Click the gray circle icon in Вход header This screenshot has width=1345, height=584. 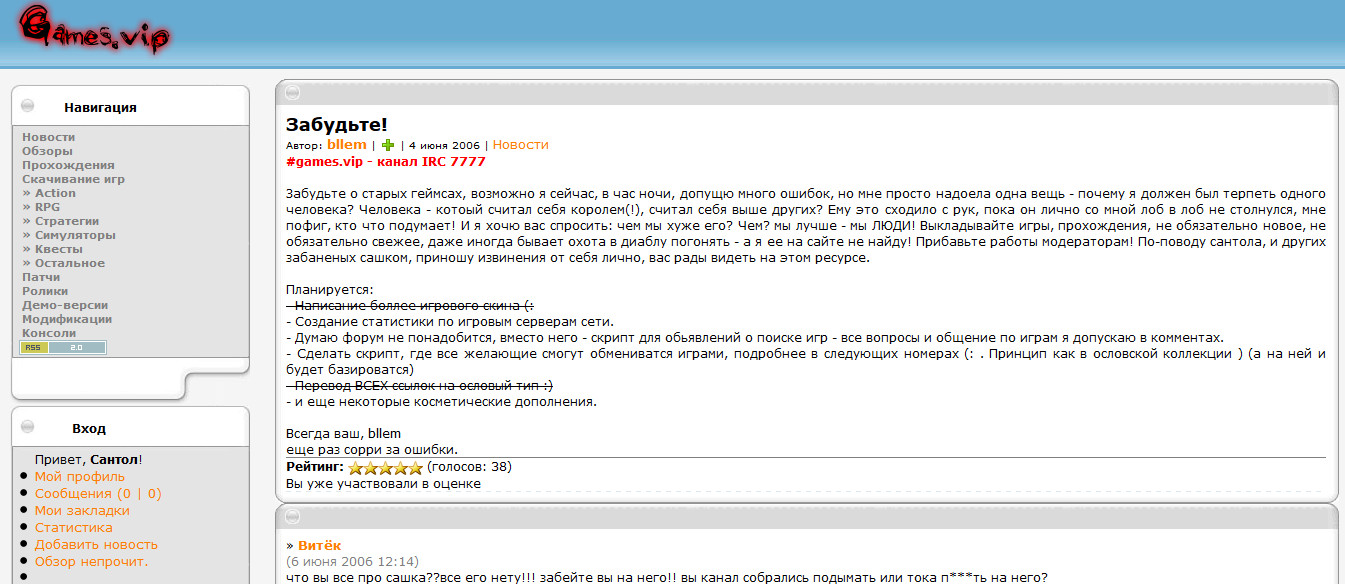(28, 427)
